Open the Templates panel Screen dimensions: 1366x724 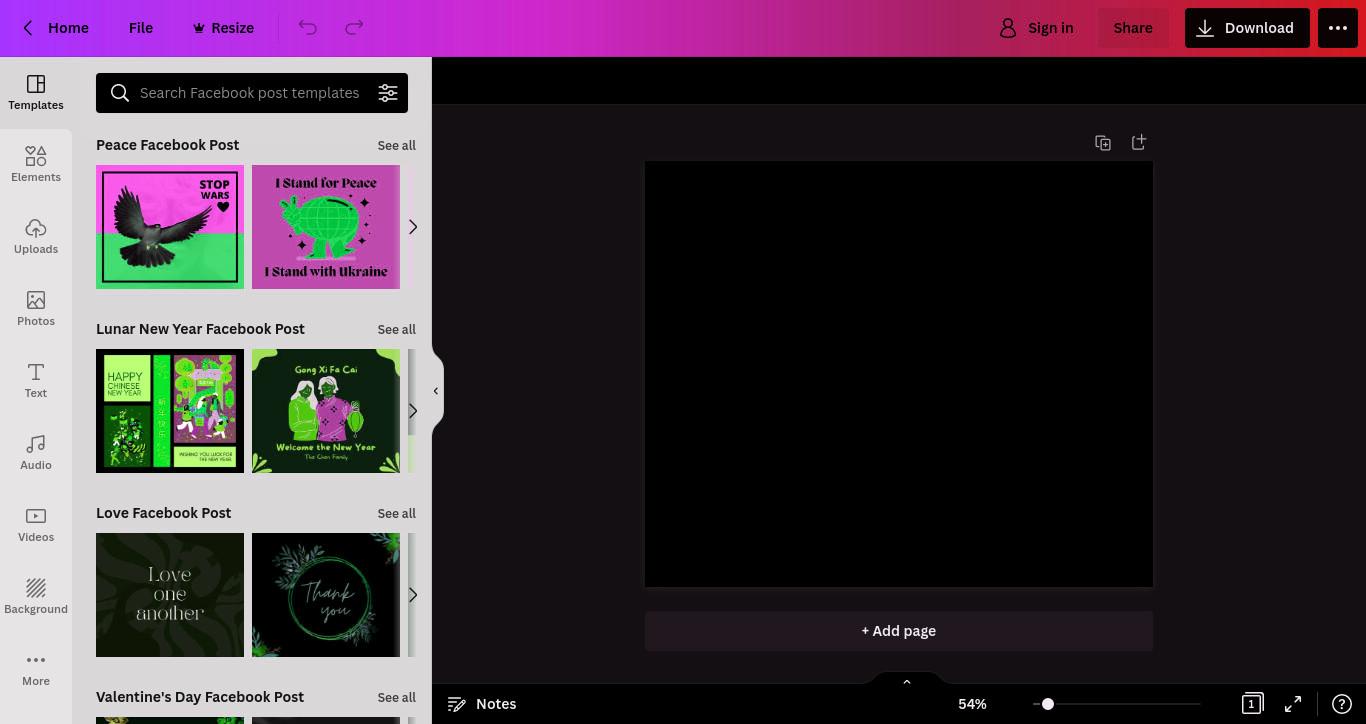click(x=36, y=93)
